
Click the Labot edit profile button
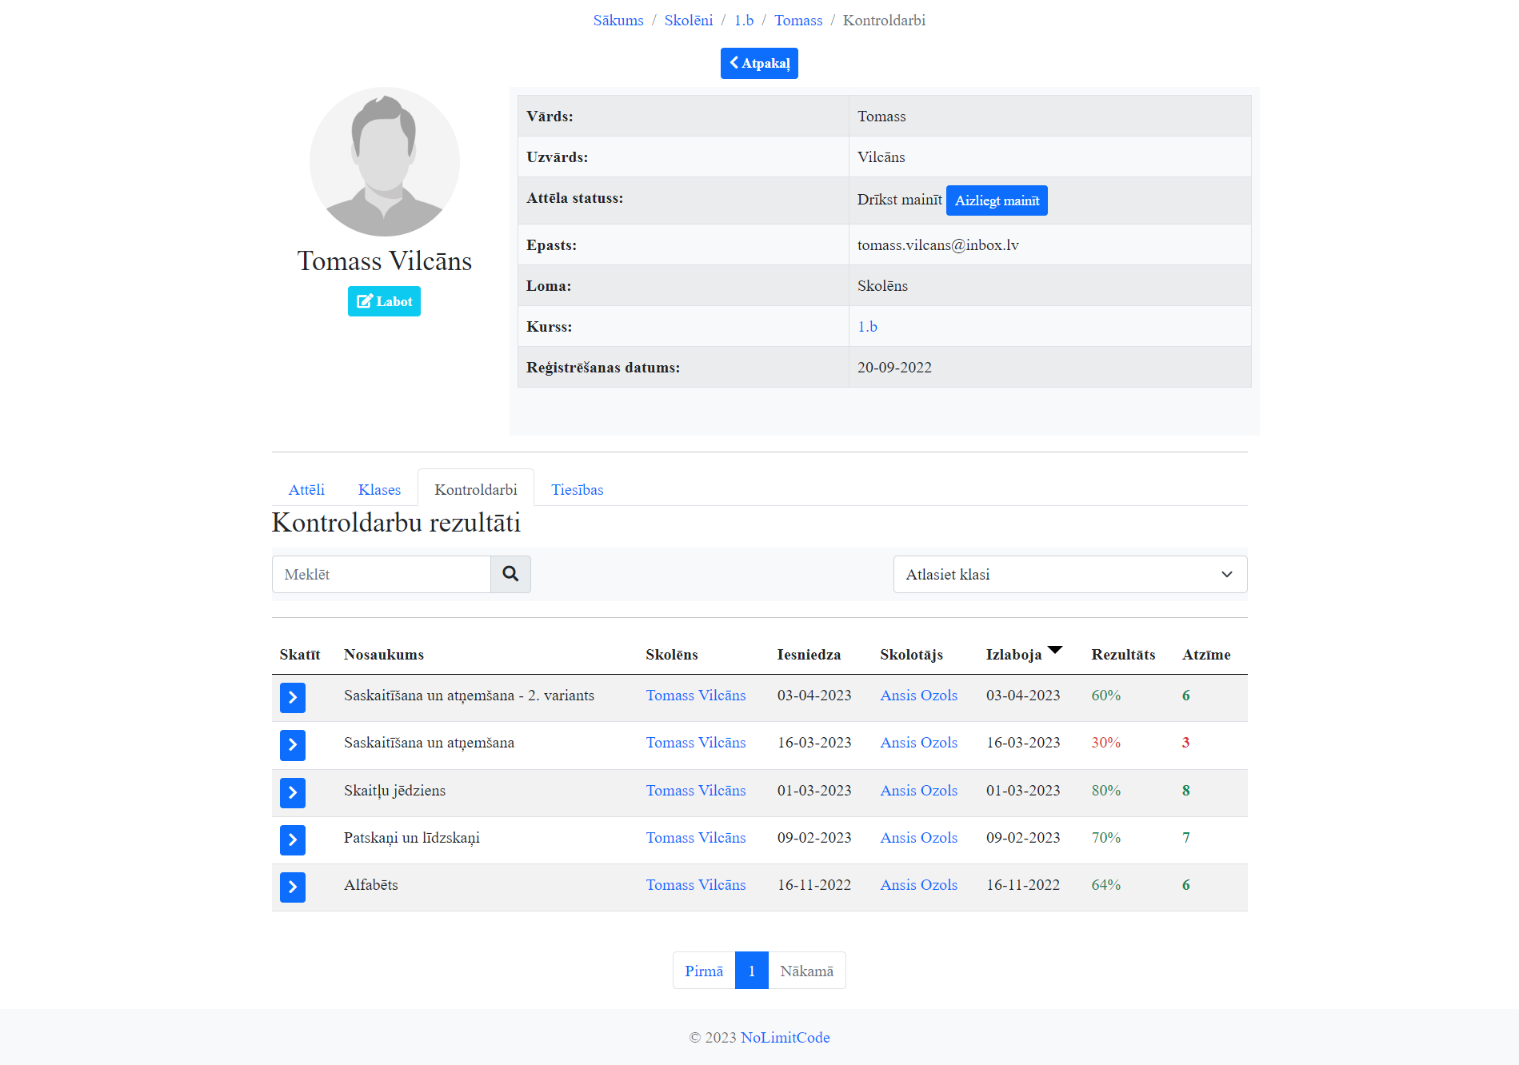tap(384, 301)
